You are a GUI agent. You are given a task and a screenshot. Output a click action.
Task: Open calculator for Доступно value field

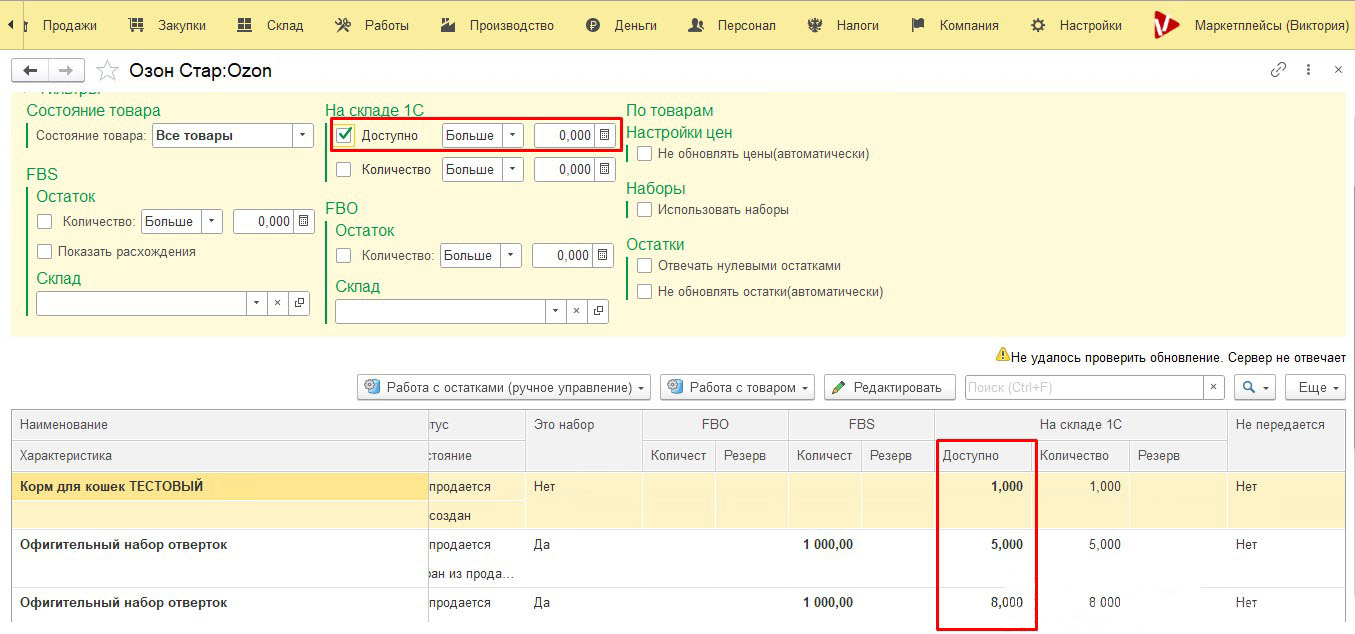tap(604, 135)
